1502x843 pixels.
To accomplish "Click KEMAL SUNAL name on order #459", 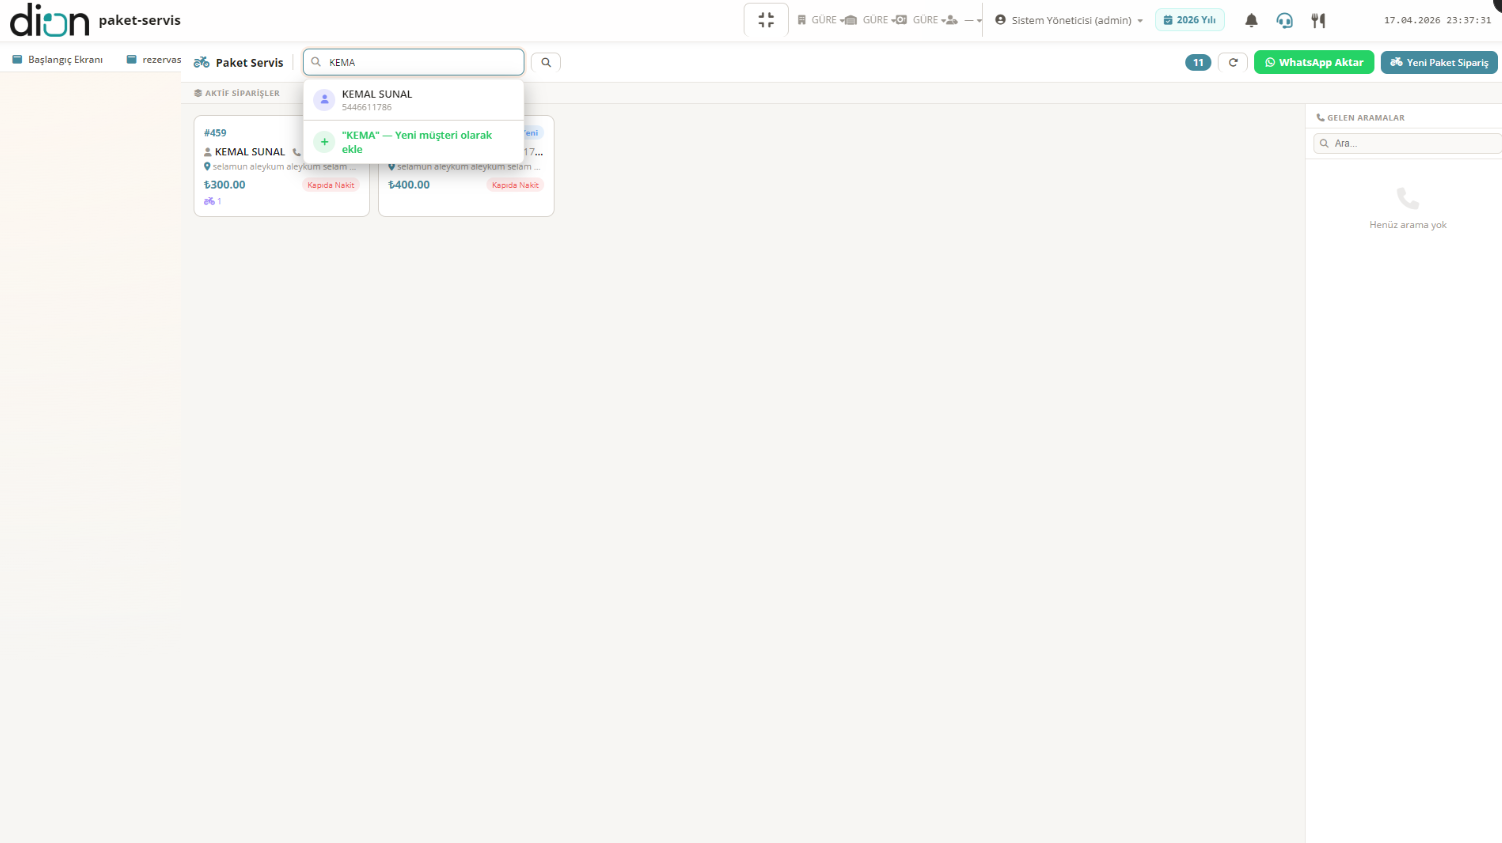I will [250, 152].
